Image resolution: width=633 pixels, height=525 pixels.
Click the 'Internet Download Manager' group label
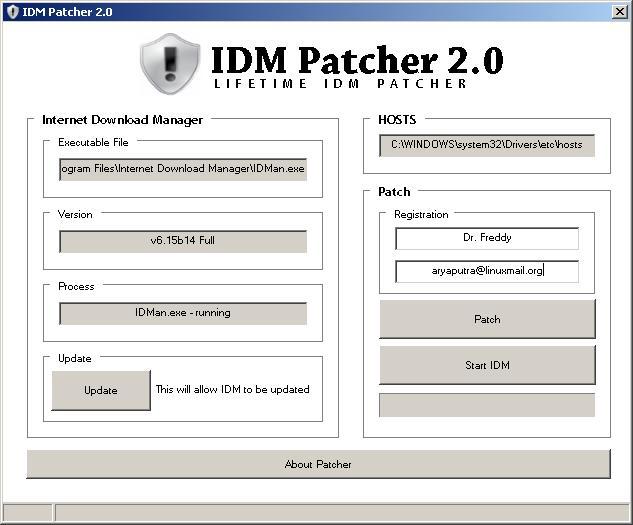pos(122,120)
